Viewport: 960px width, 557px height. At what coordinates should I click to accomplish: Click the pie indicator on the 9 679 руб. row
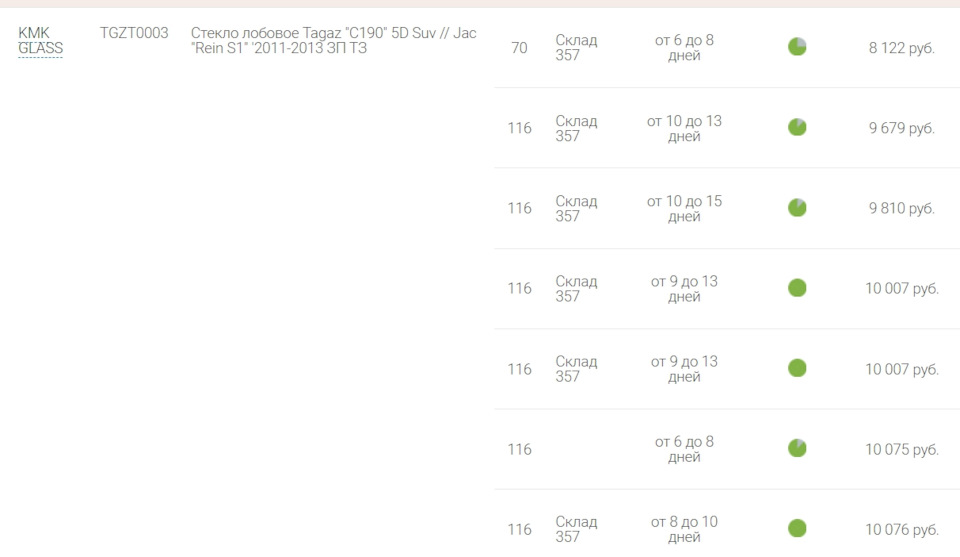click(797, 127)
